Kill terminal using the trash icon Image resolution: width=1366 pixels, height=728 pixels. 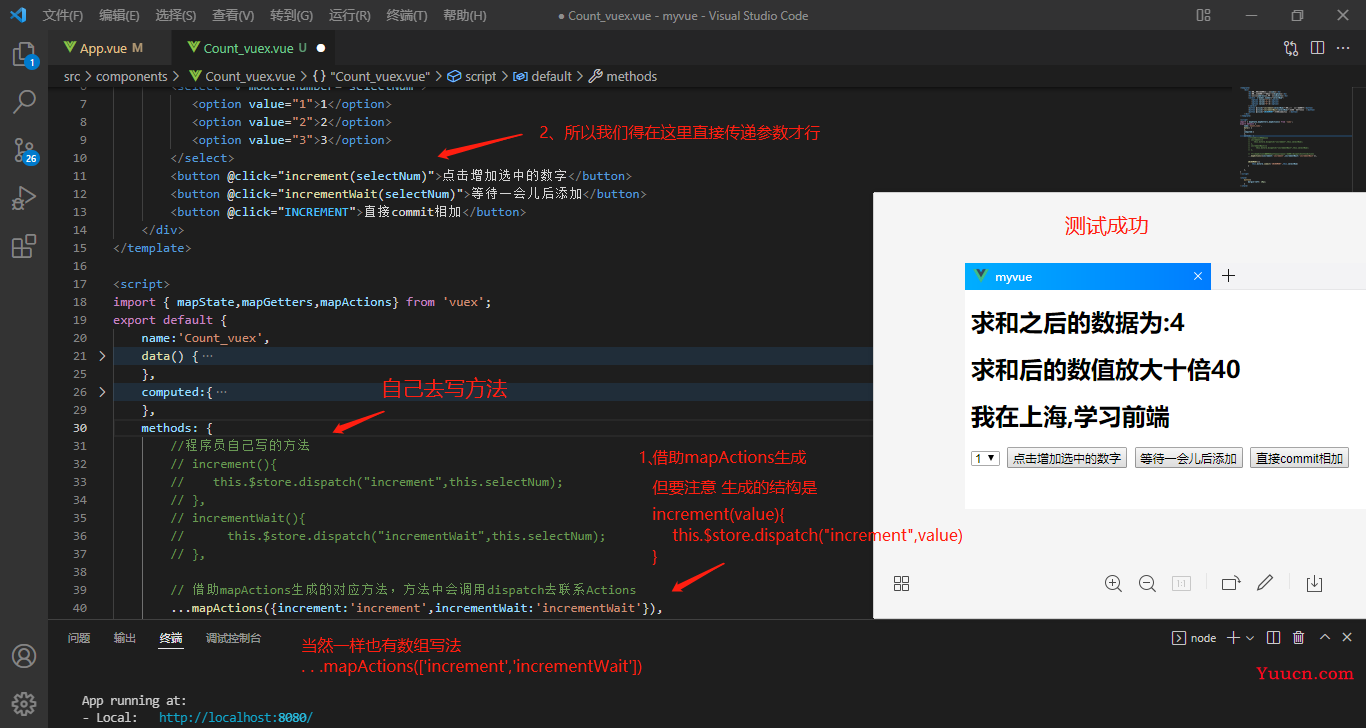pyautogui.click(x=1298, y=637)
